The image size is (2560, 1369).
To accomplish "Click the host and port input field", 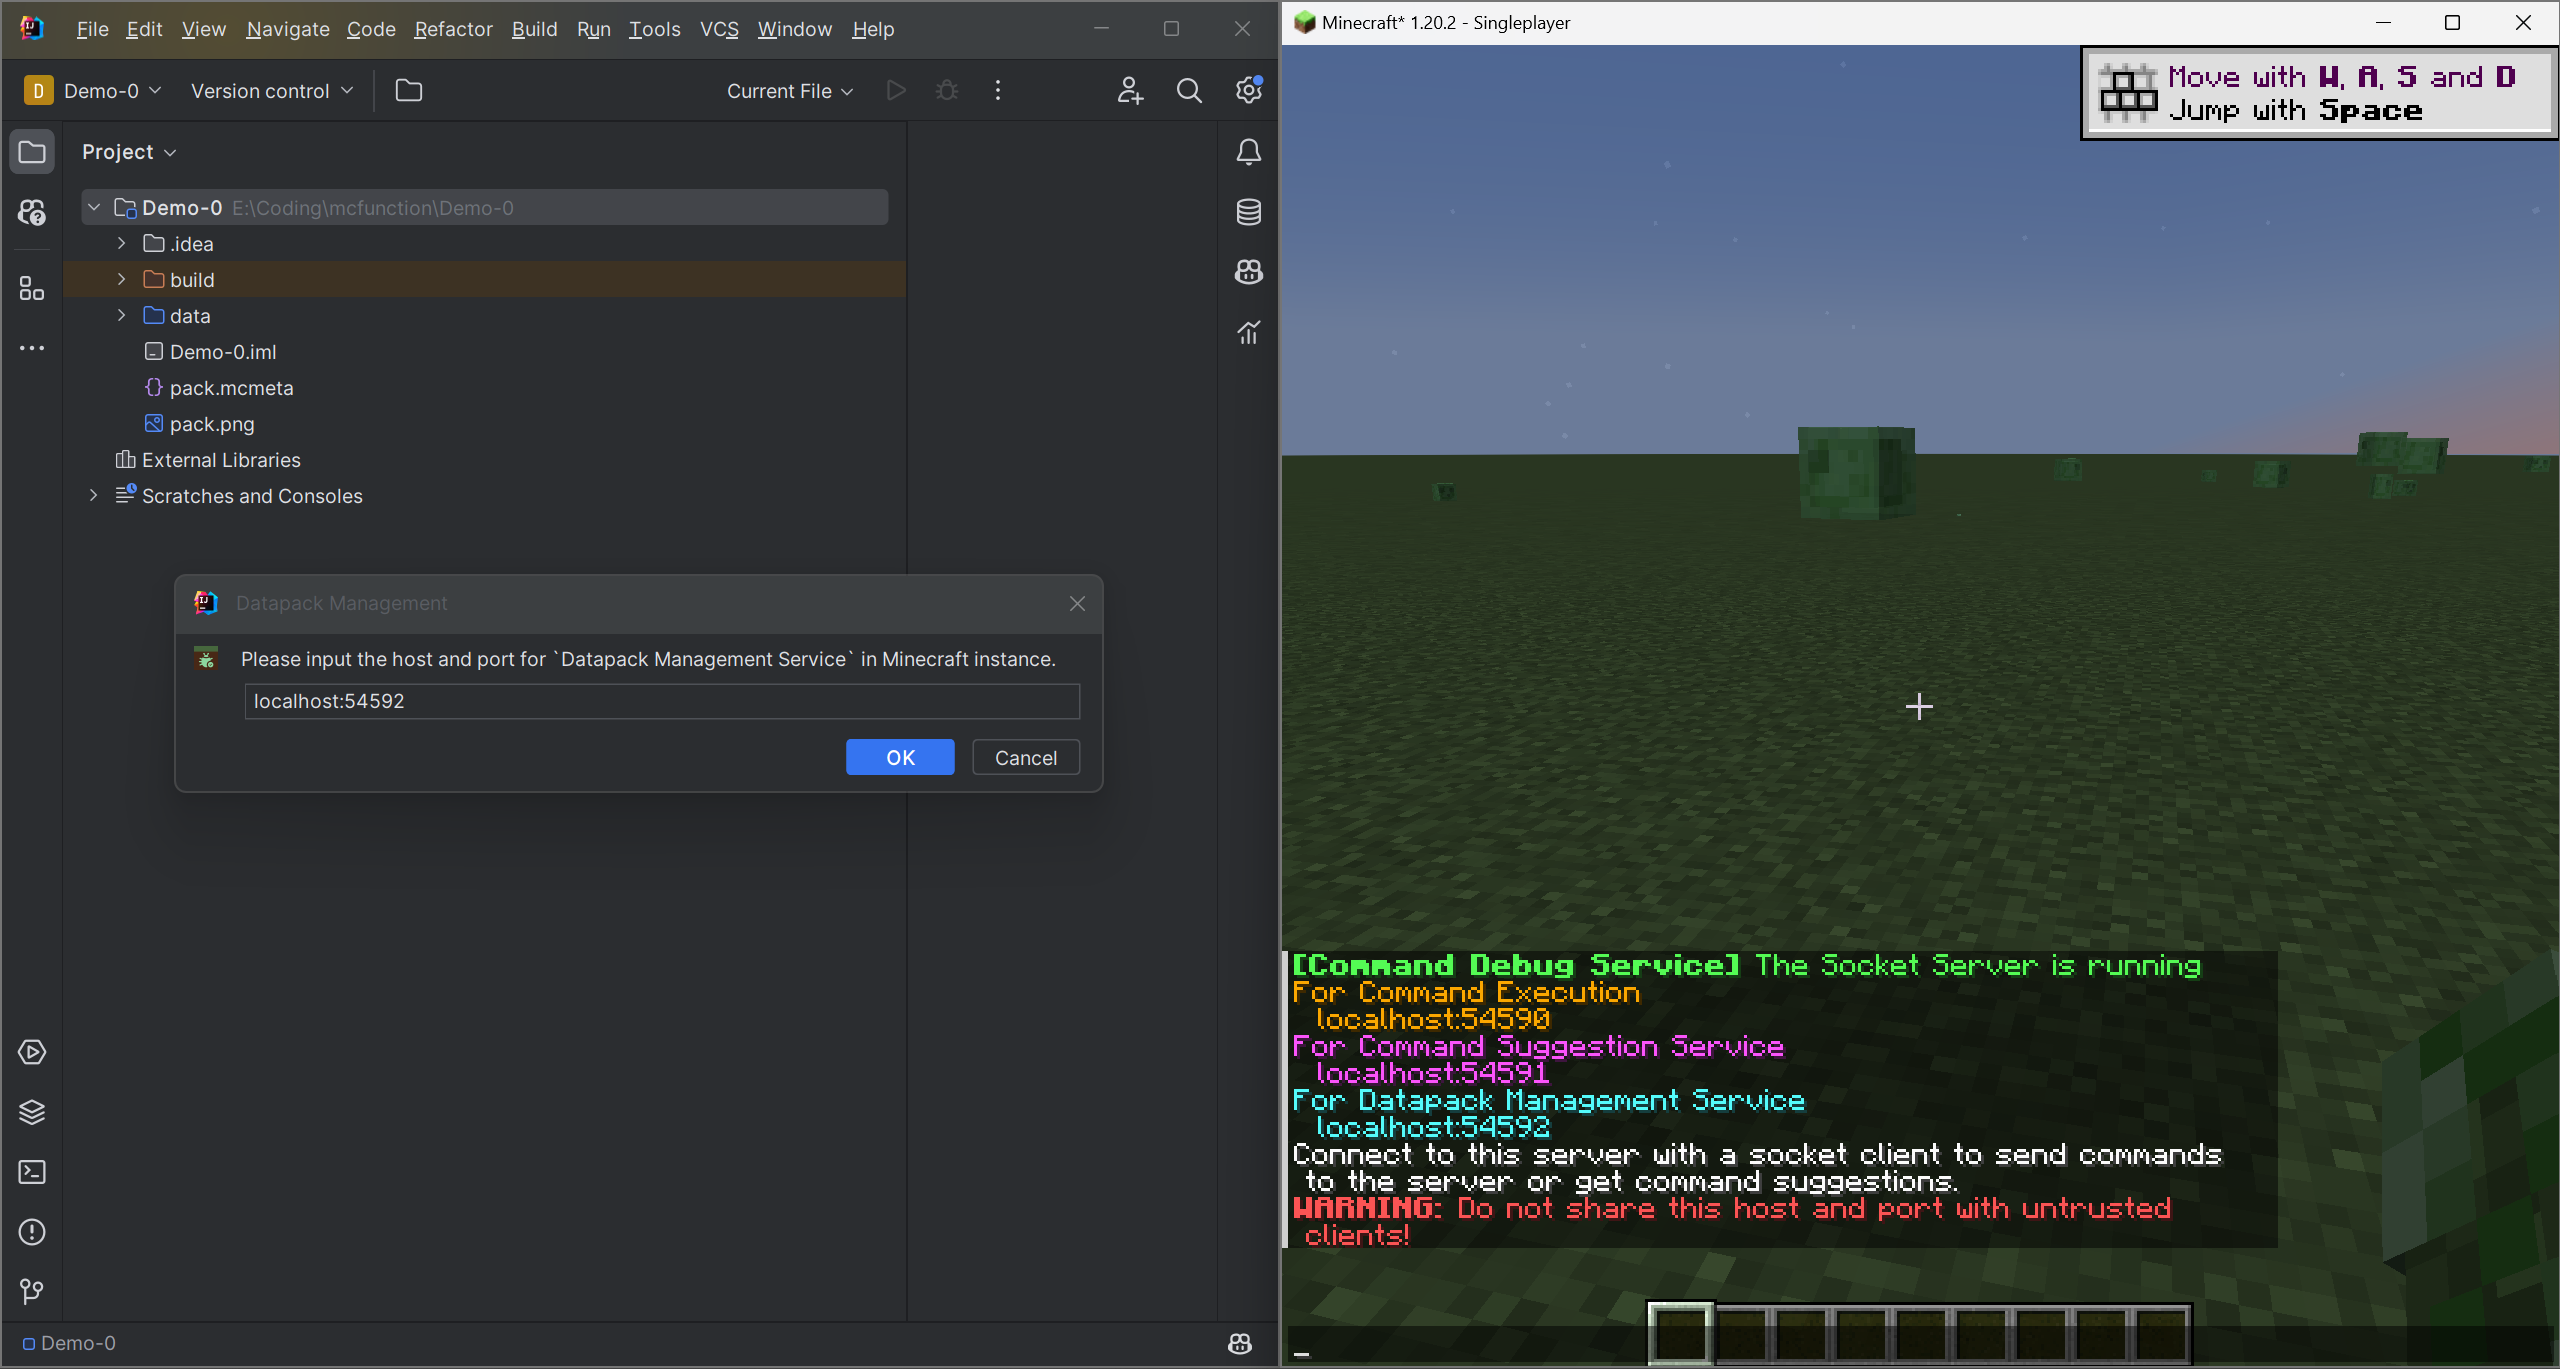I will [x=662, y=701].
